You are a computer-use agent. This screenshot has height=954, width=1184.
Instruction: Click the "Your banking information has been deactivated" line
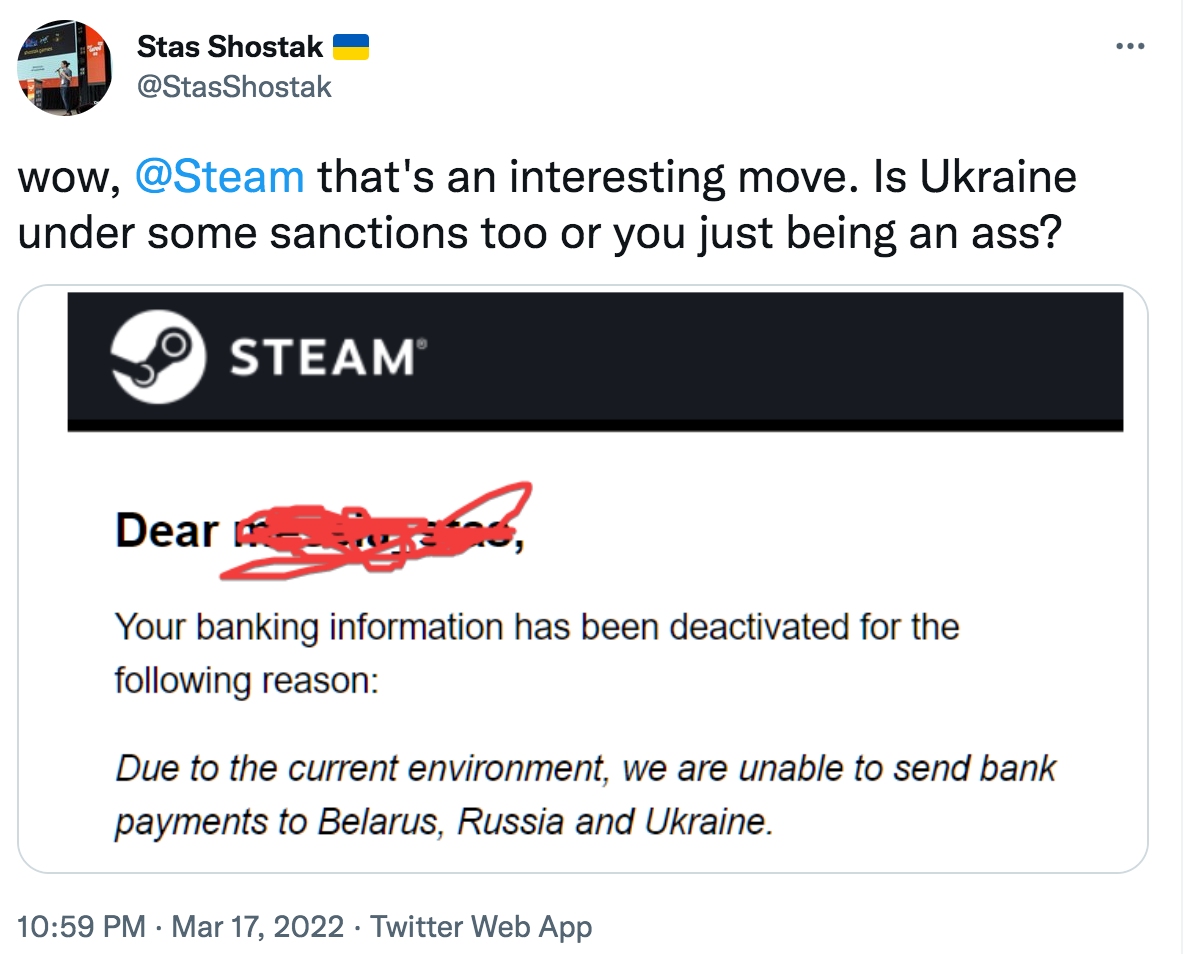[x=537, y=627]
